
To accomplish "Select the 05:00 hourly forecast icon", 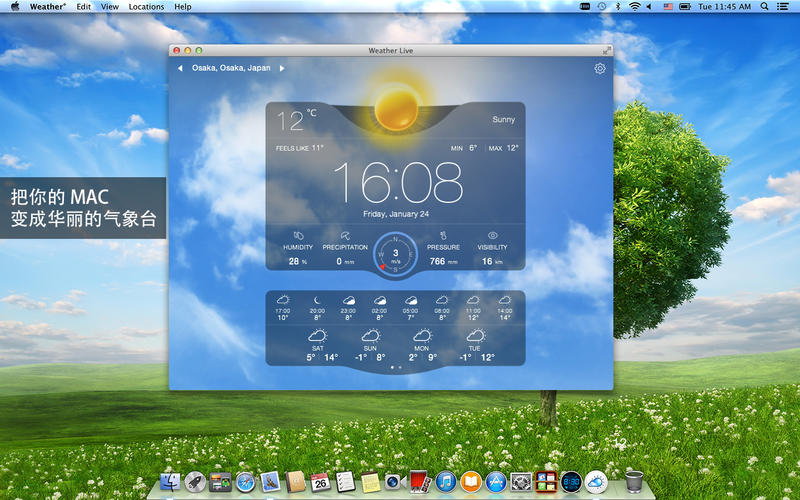I will pyautogui.click(x=411, y=301).
